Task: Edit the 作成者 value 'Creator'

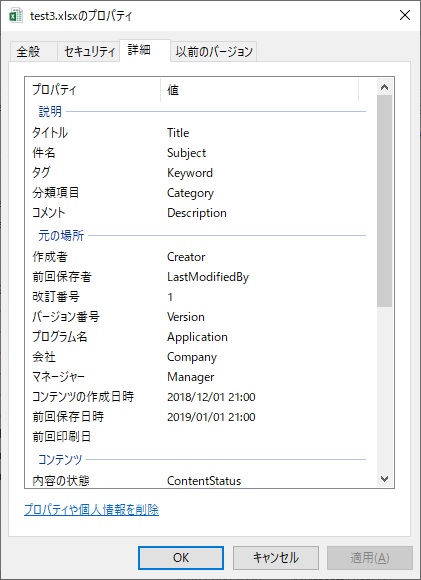Action: point(186,257)
